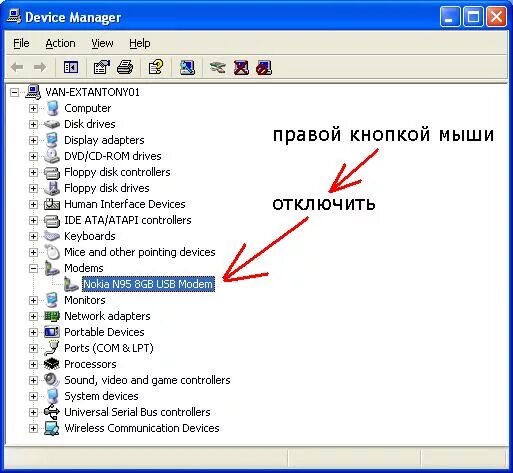Minimize the Device Manager window
This screenshot has height=473, width=513.
click(x=450, y=17)
